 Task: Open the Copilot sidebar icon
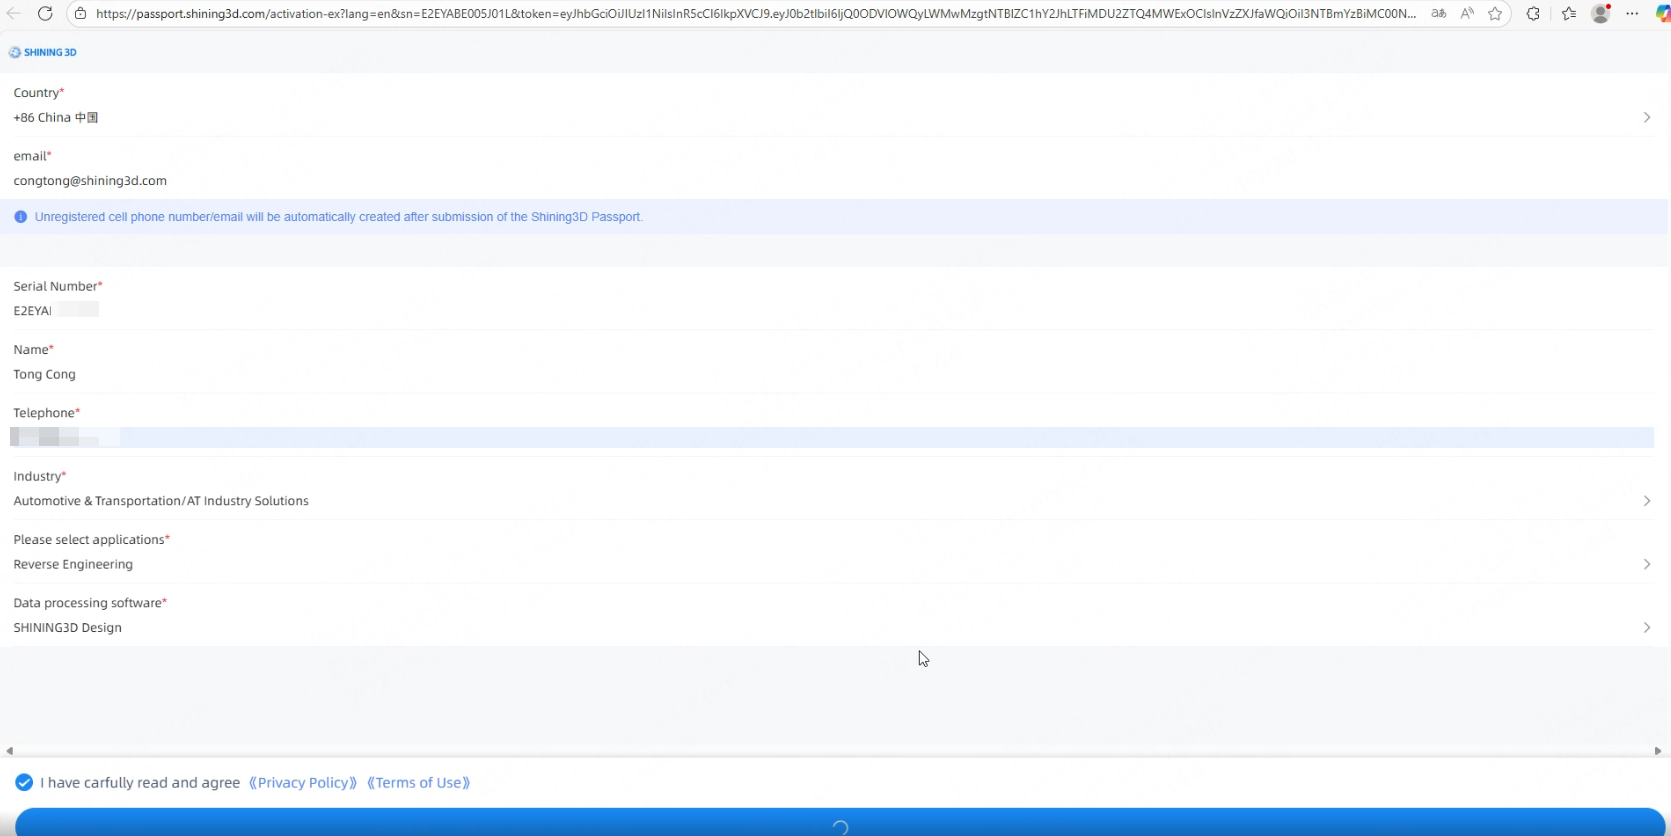coord(1662,14)
